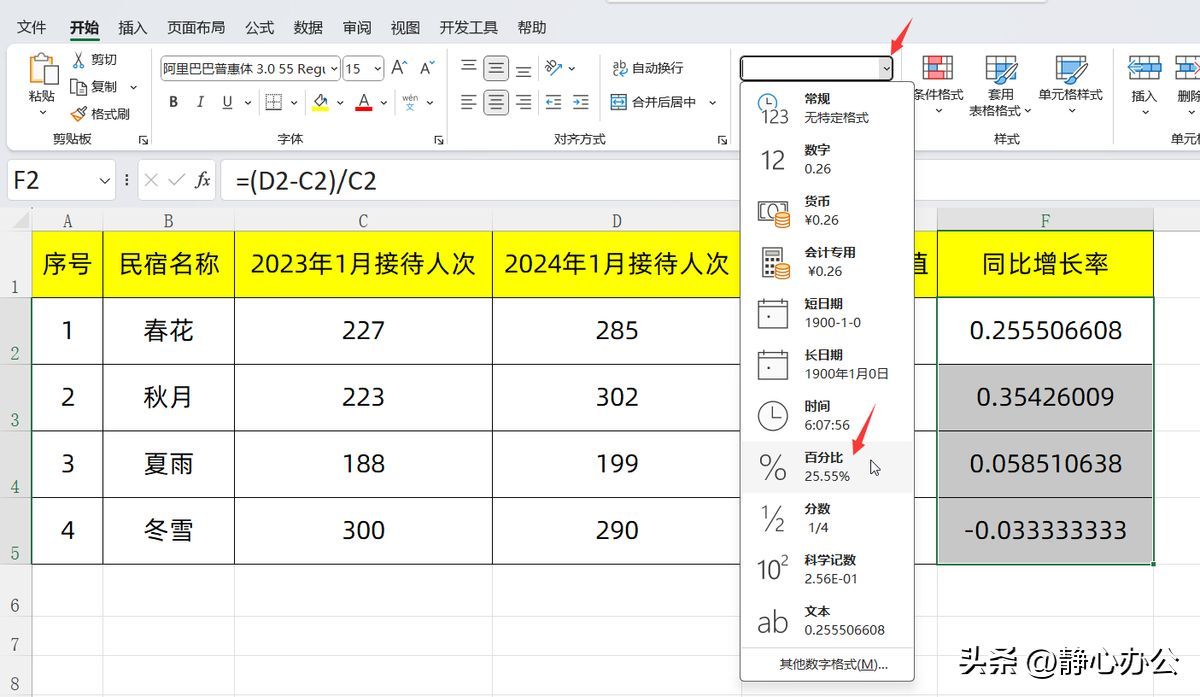
Task: Click the red font color swatch
Action: pos(363,104)
